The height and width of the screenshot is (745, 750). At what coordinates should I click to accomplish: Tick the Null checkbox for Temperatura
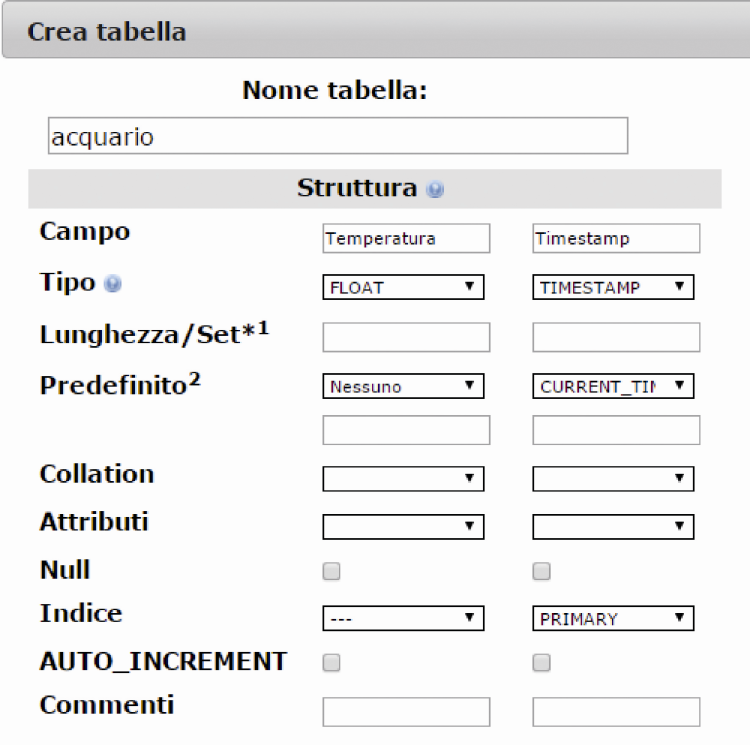click(x=331, y=571)
